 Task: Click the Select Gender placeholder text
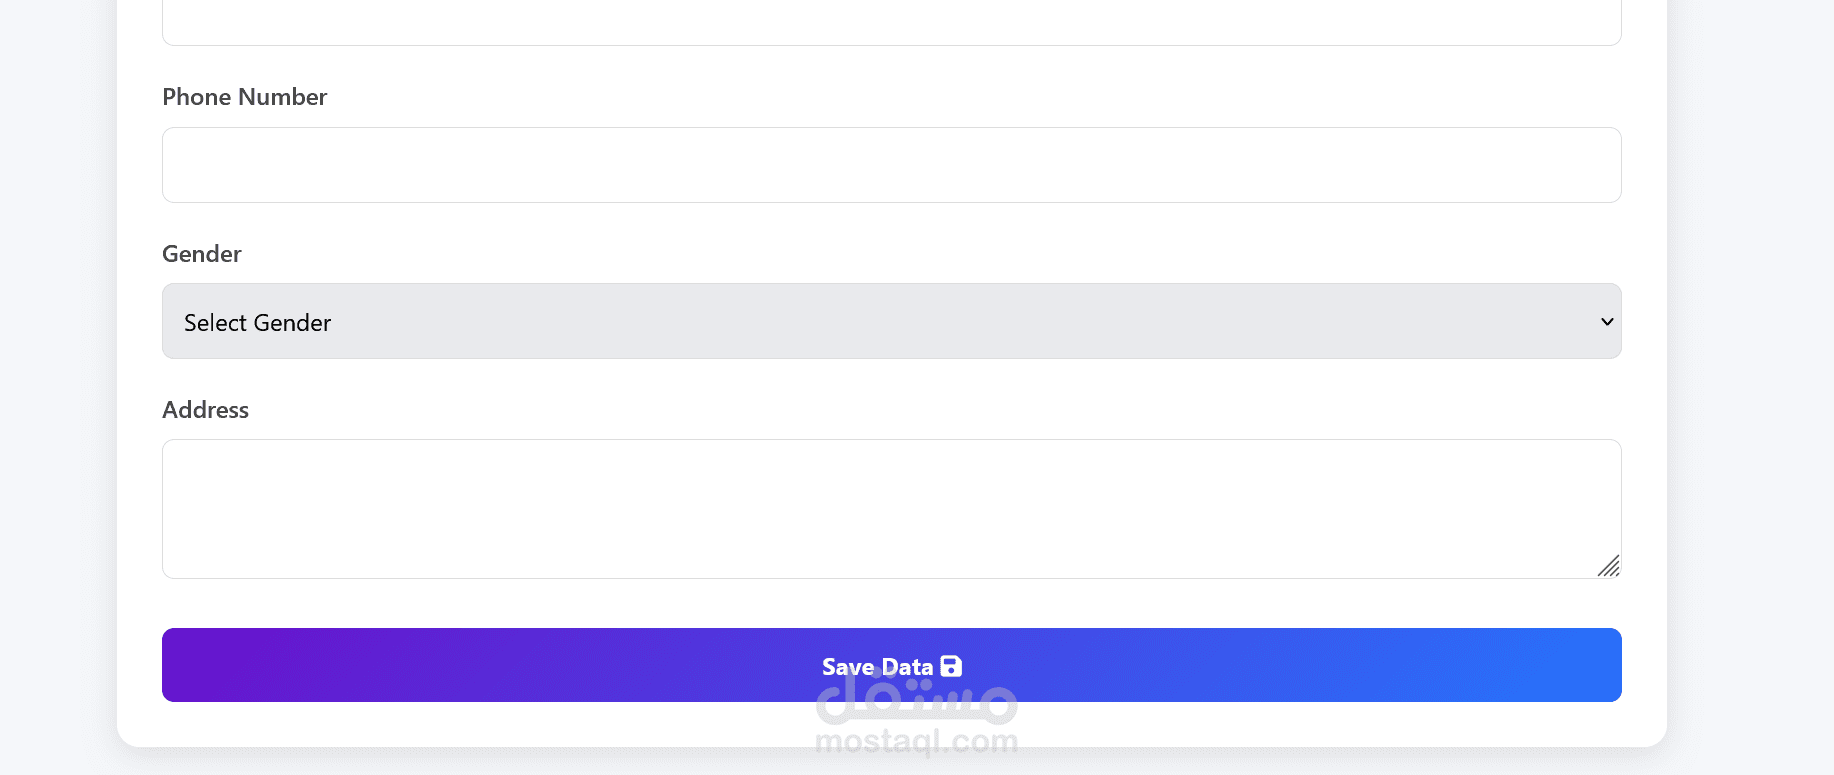tap(257, 323)
